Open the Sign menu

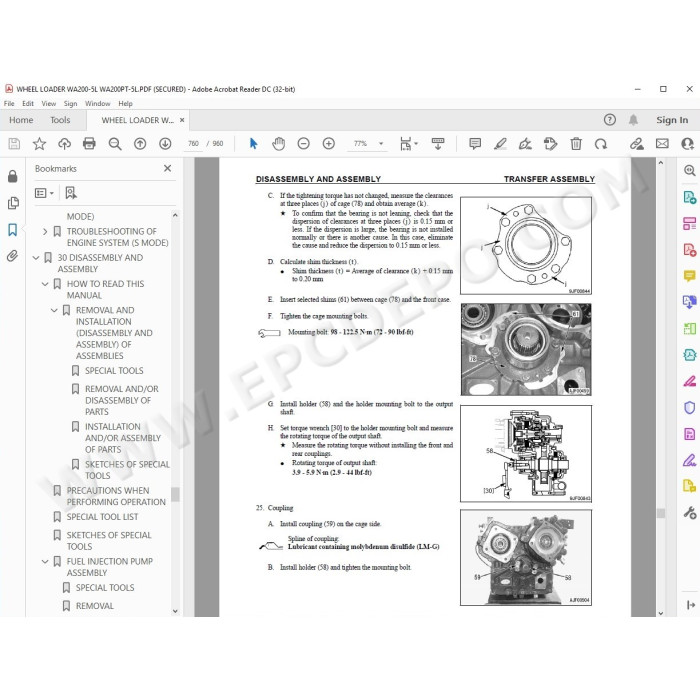click(x=70, y=103)
